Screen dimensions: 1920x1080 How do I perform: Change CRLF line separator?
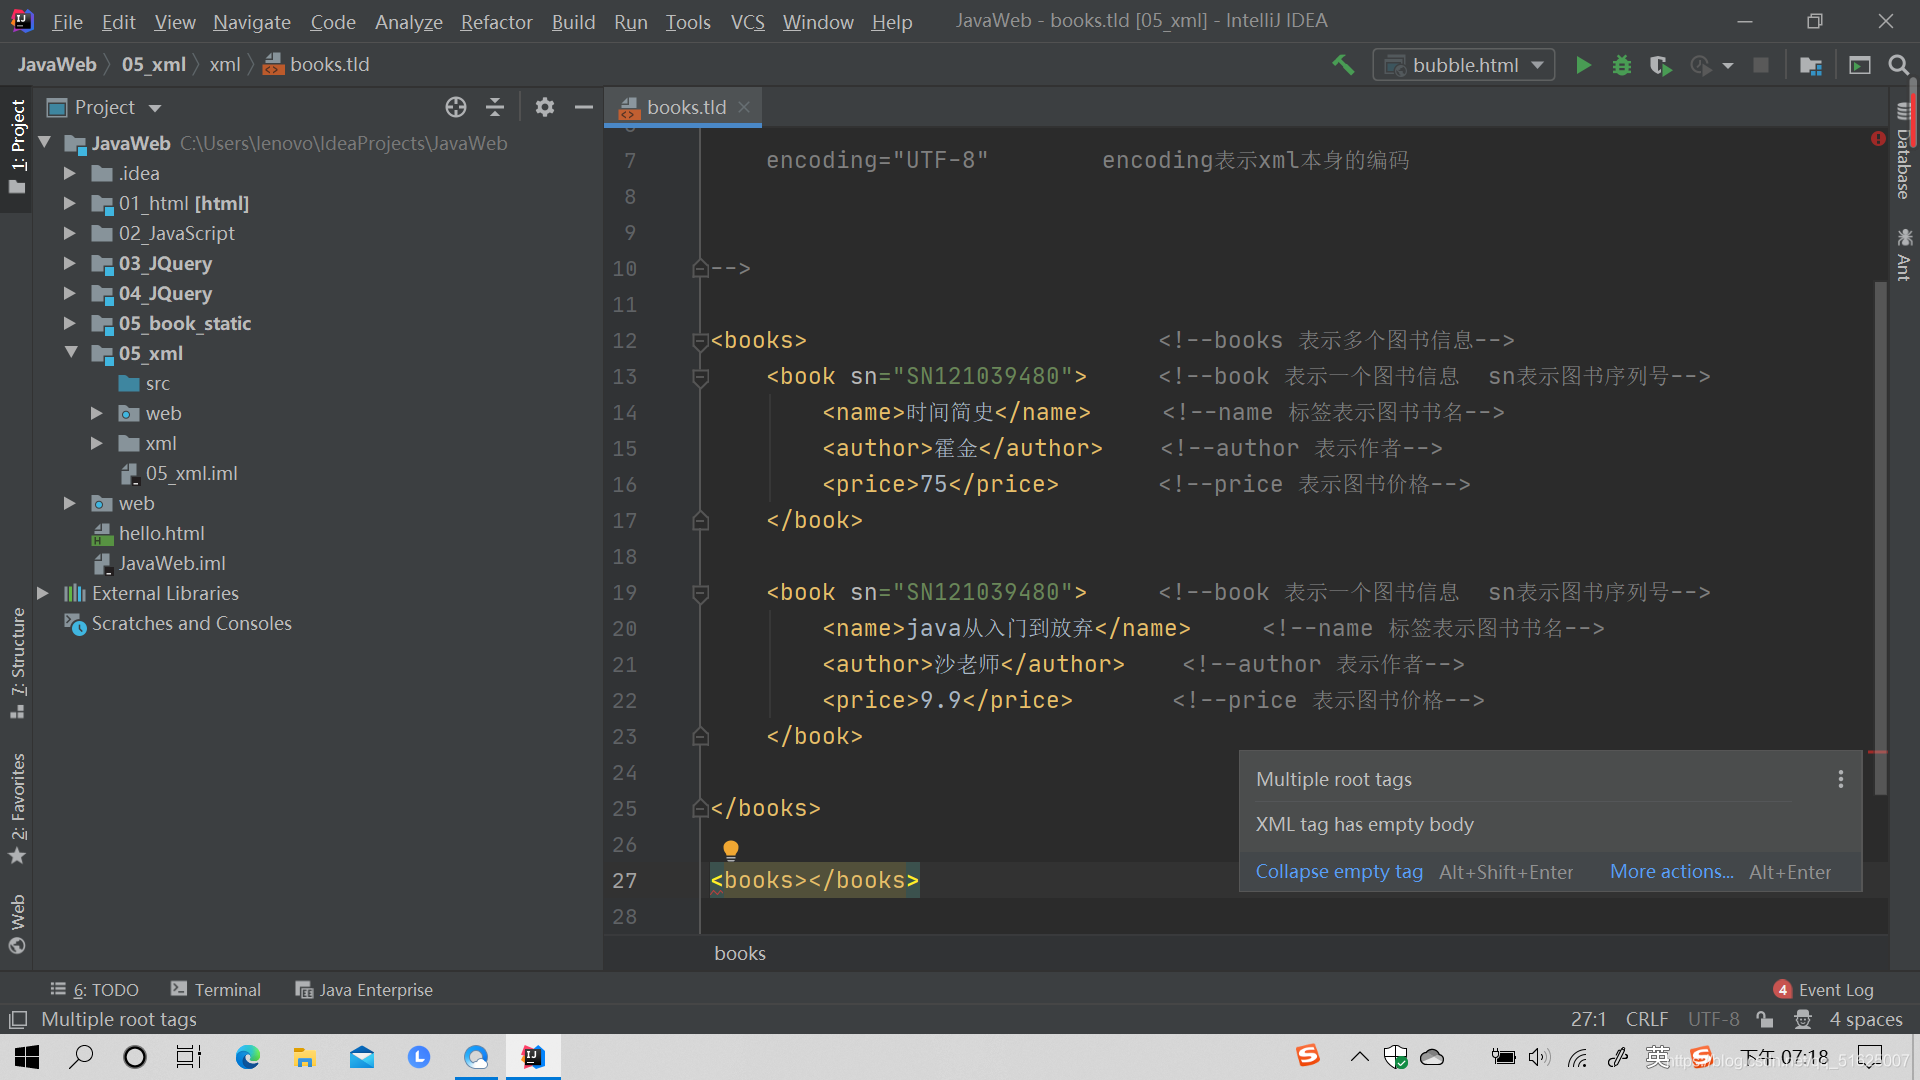(1646, 1019)
